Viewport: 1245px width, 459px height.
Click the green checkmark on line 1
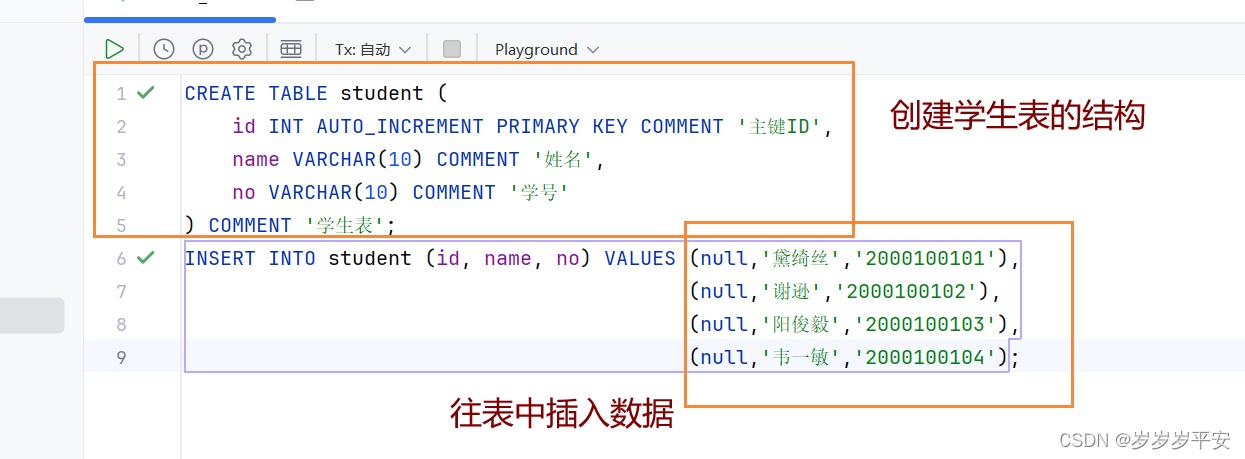click(146, 93)
